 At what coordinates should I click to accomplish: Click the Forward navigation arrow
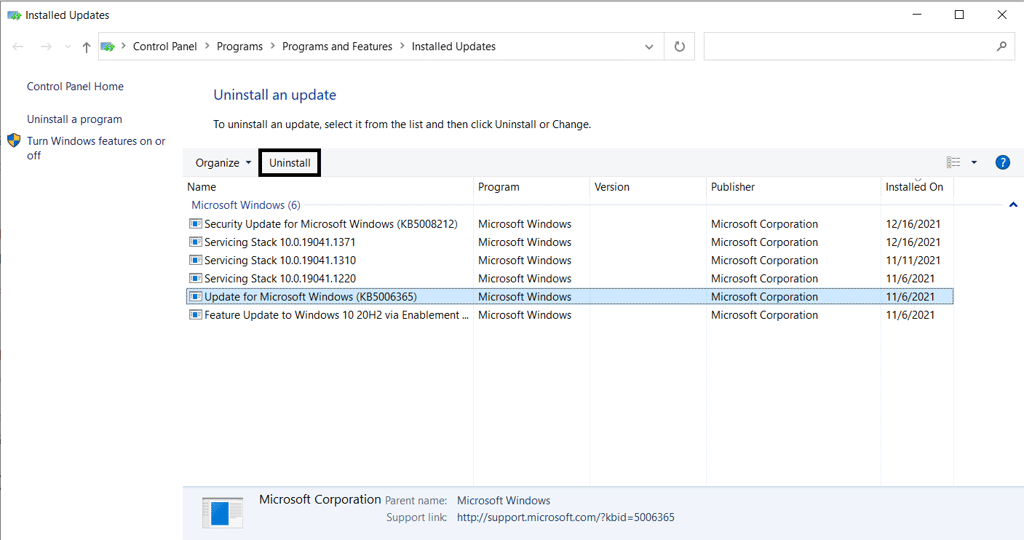pos(46,46)
